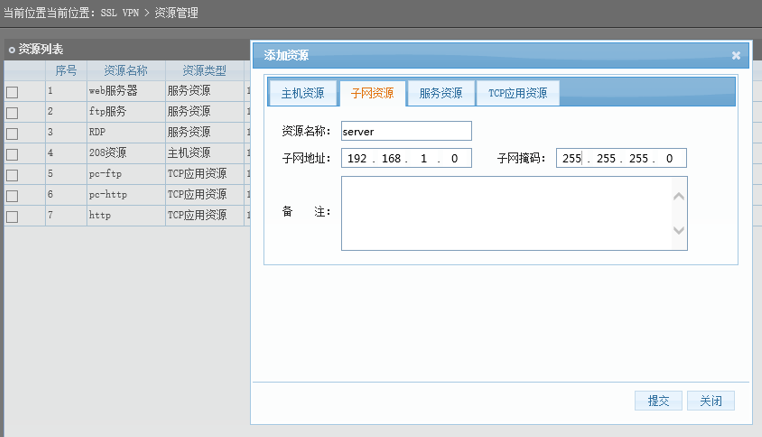Image resolution: width=762 pixels, height=437 pixels.
Task: Click the 资源名称 input field
Action: (x=405, y=131)
